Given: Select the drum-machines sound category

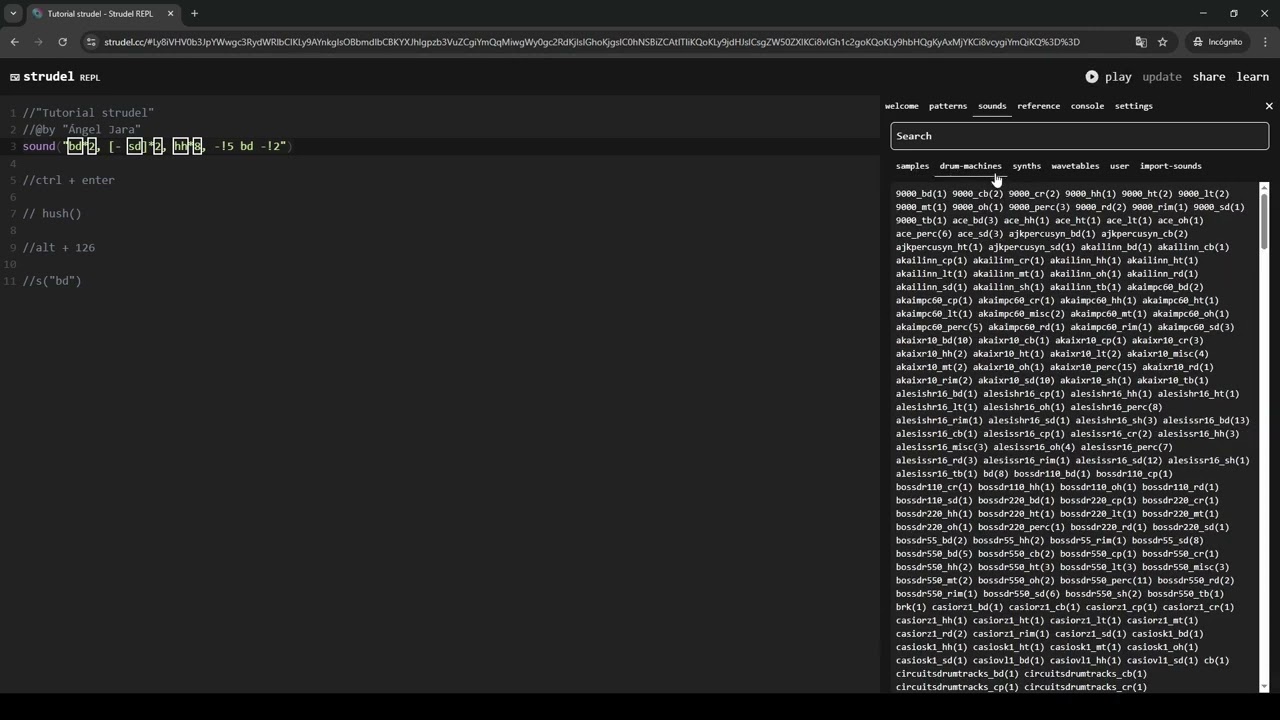Looking at the screenshot, I should pyautogui.click(x=970, y=166).
